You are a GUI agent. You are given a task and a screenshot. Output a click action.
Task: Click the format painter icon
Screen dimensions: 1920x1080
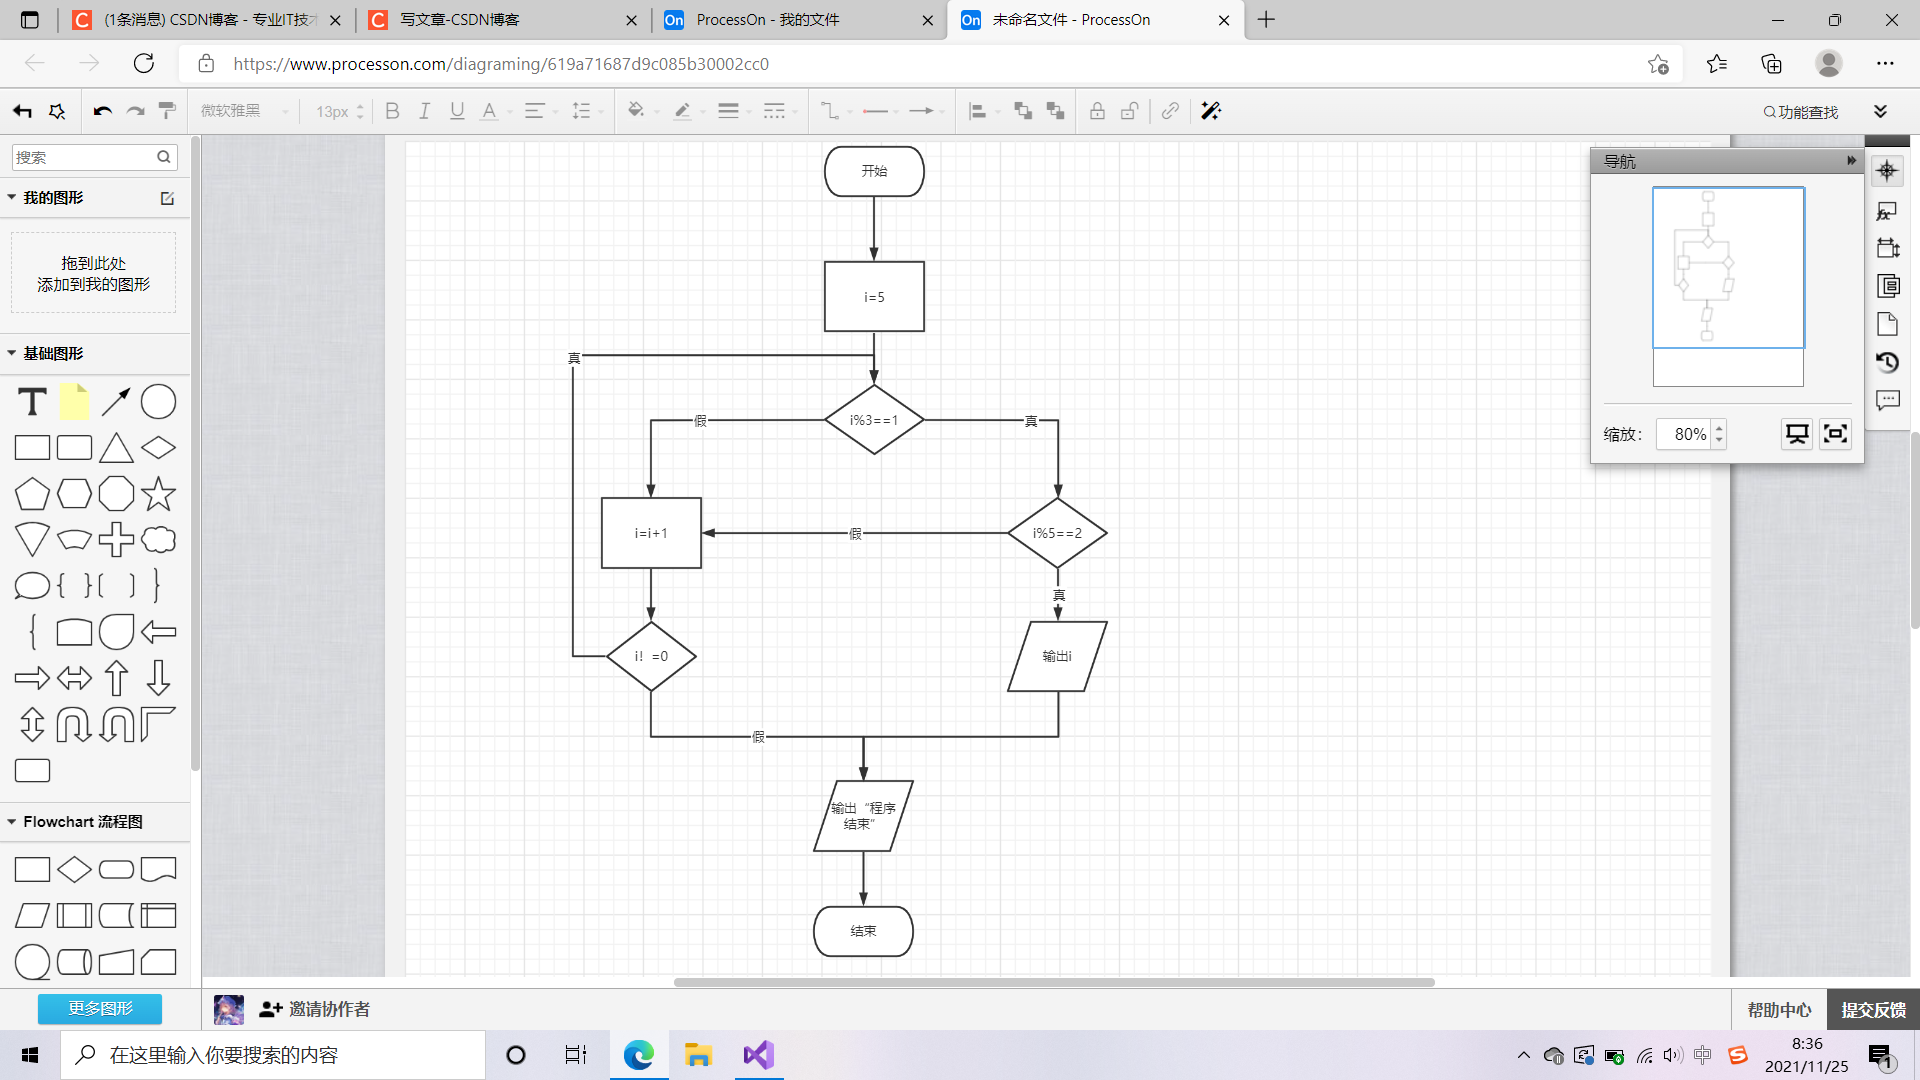(167, 111)
